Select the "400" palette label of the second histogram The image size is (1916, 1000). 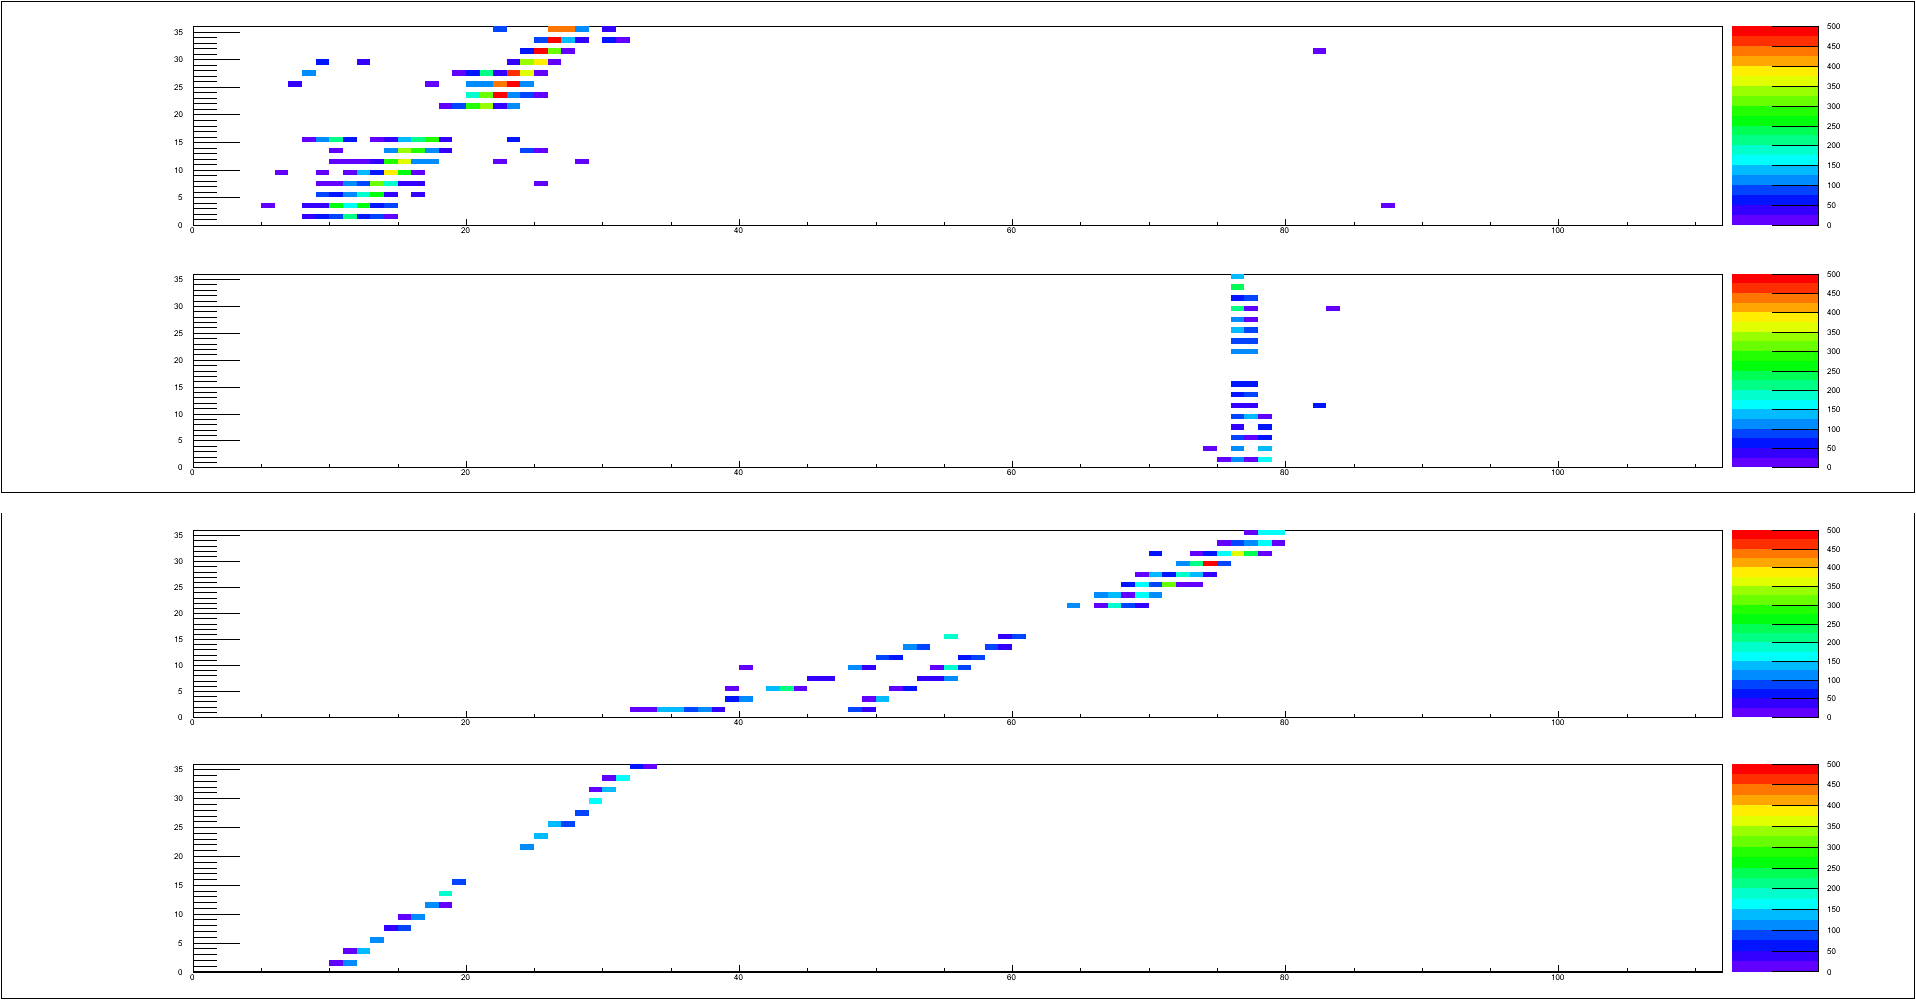pos(1833,312)
